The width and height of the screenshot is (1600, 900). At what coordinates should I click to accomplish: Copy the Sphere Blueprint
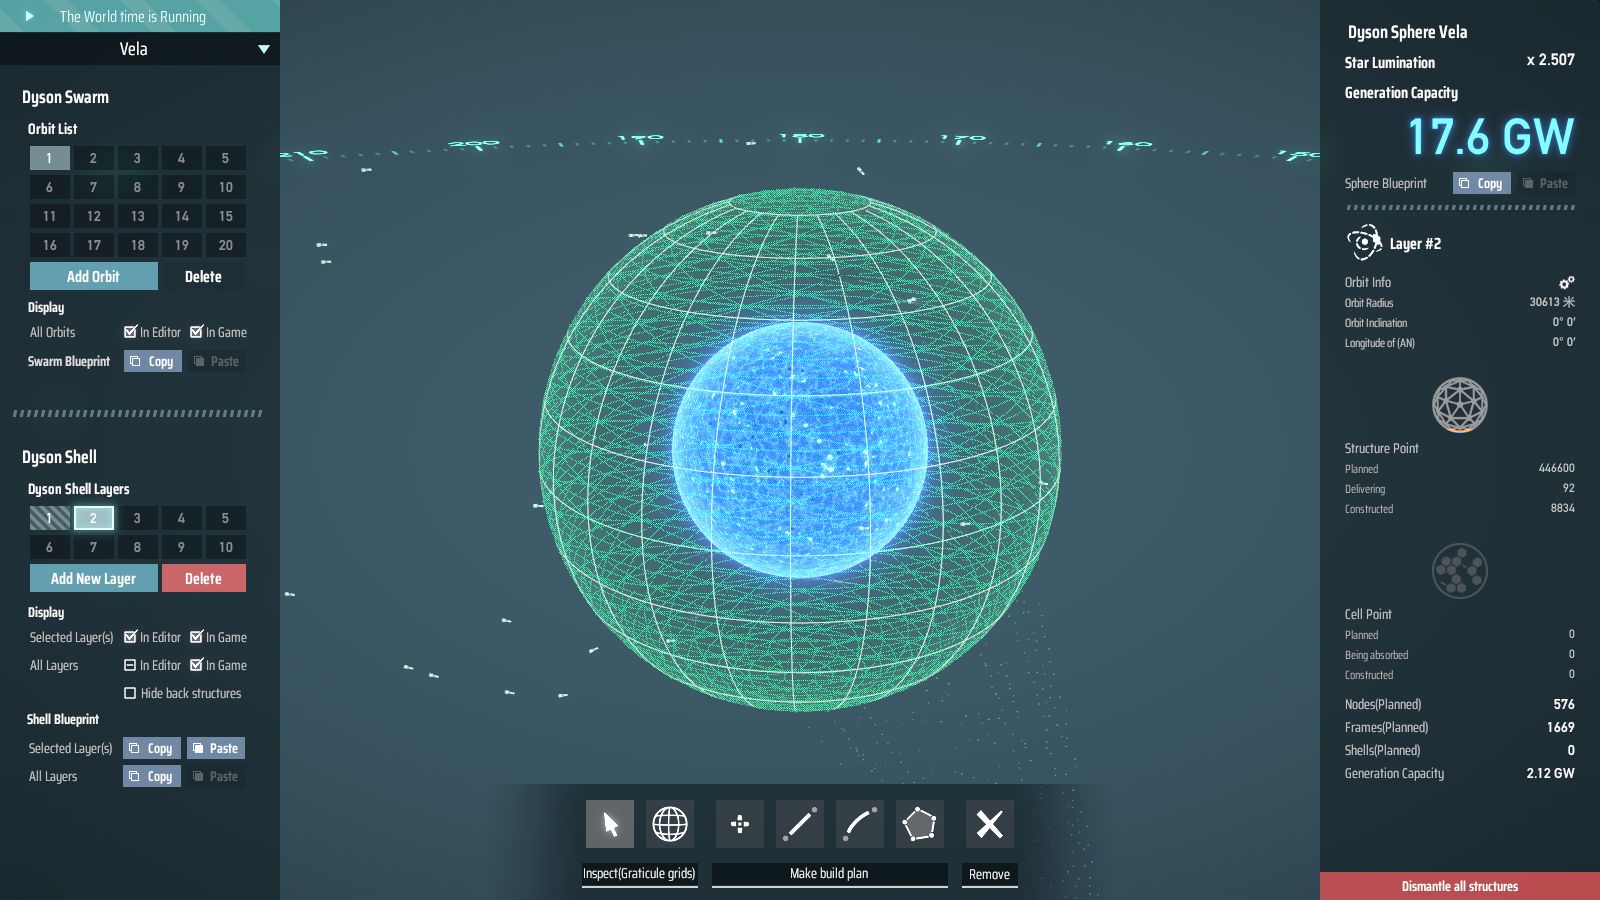tap(1481, 183)
